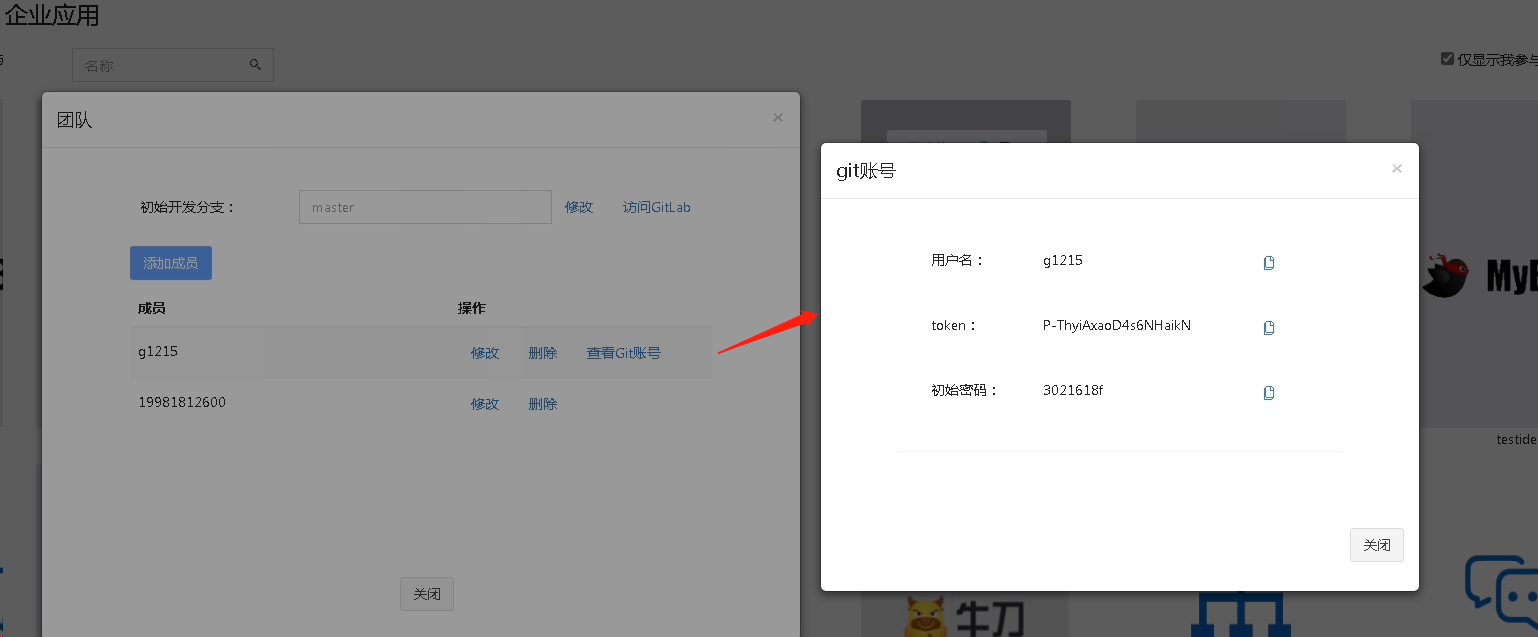Click the search magnifier icon in the name box
Screen dimensions: 1538x637
[x=255, y=65]
